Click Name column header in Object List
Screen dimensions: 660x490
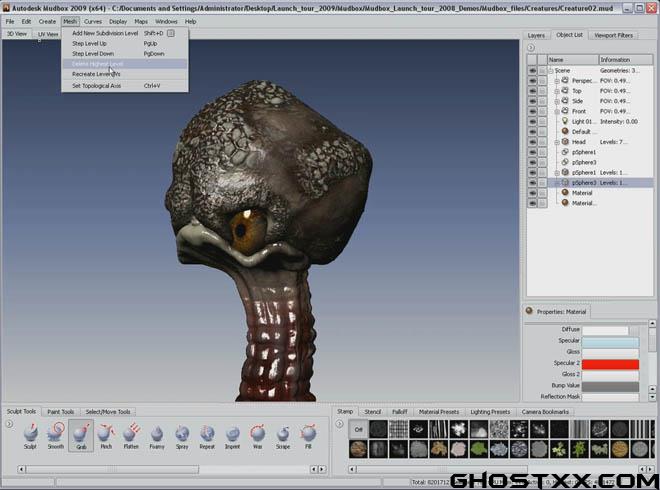572,60
